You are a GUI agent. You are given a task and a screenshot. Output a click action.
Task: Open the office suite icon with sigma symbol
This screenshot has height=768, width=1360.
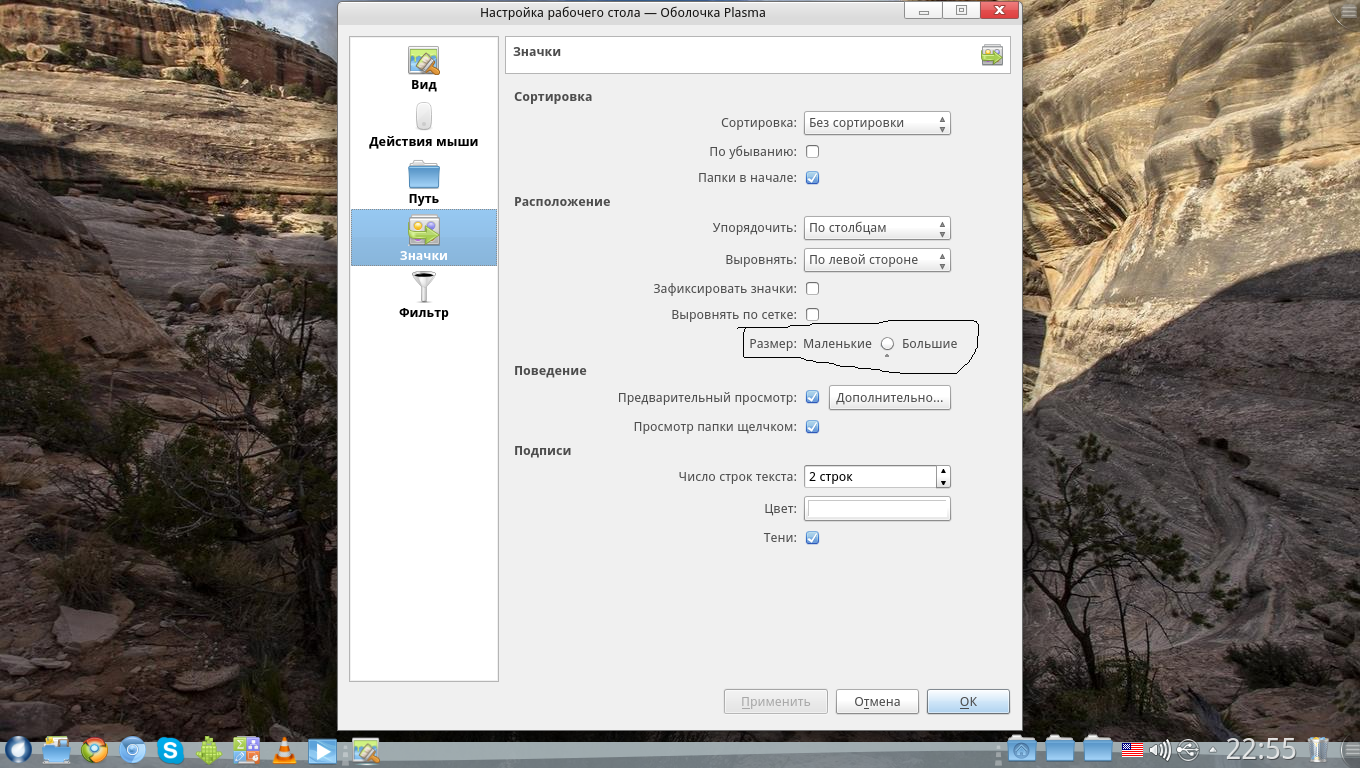coord(247,749)
